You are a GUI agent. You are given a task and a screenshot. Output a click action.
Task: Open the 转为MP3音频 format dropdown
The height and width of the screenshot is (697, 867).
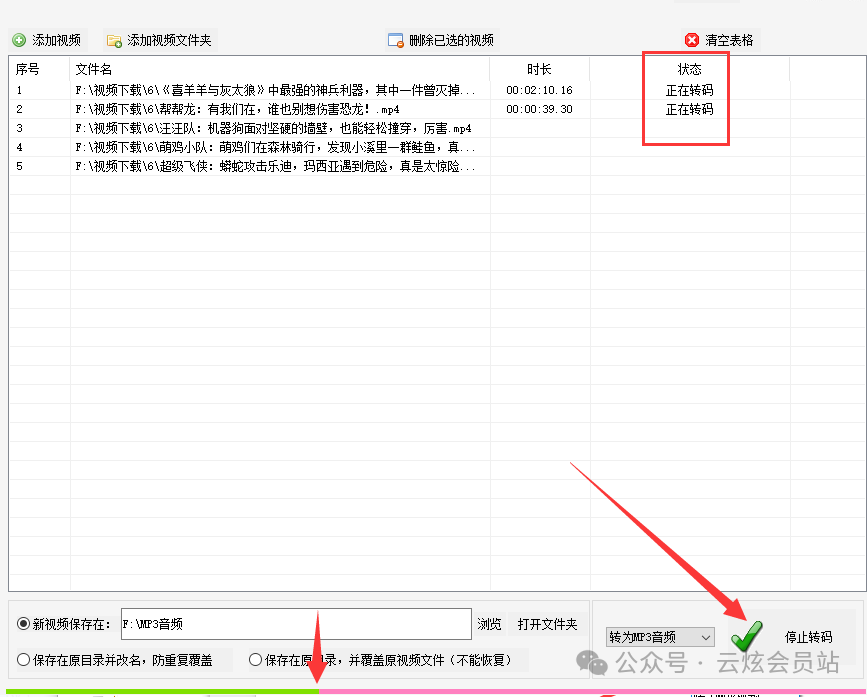pyautogui.click(x=660, y=637)
